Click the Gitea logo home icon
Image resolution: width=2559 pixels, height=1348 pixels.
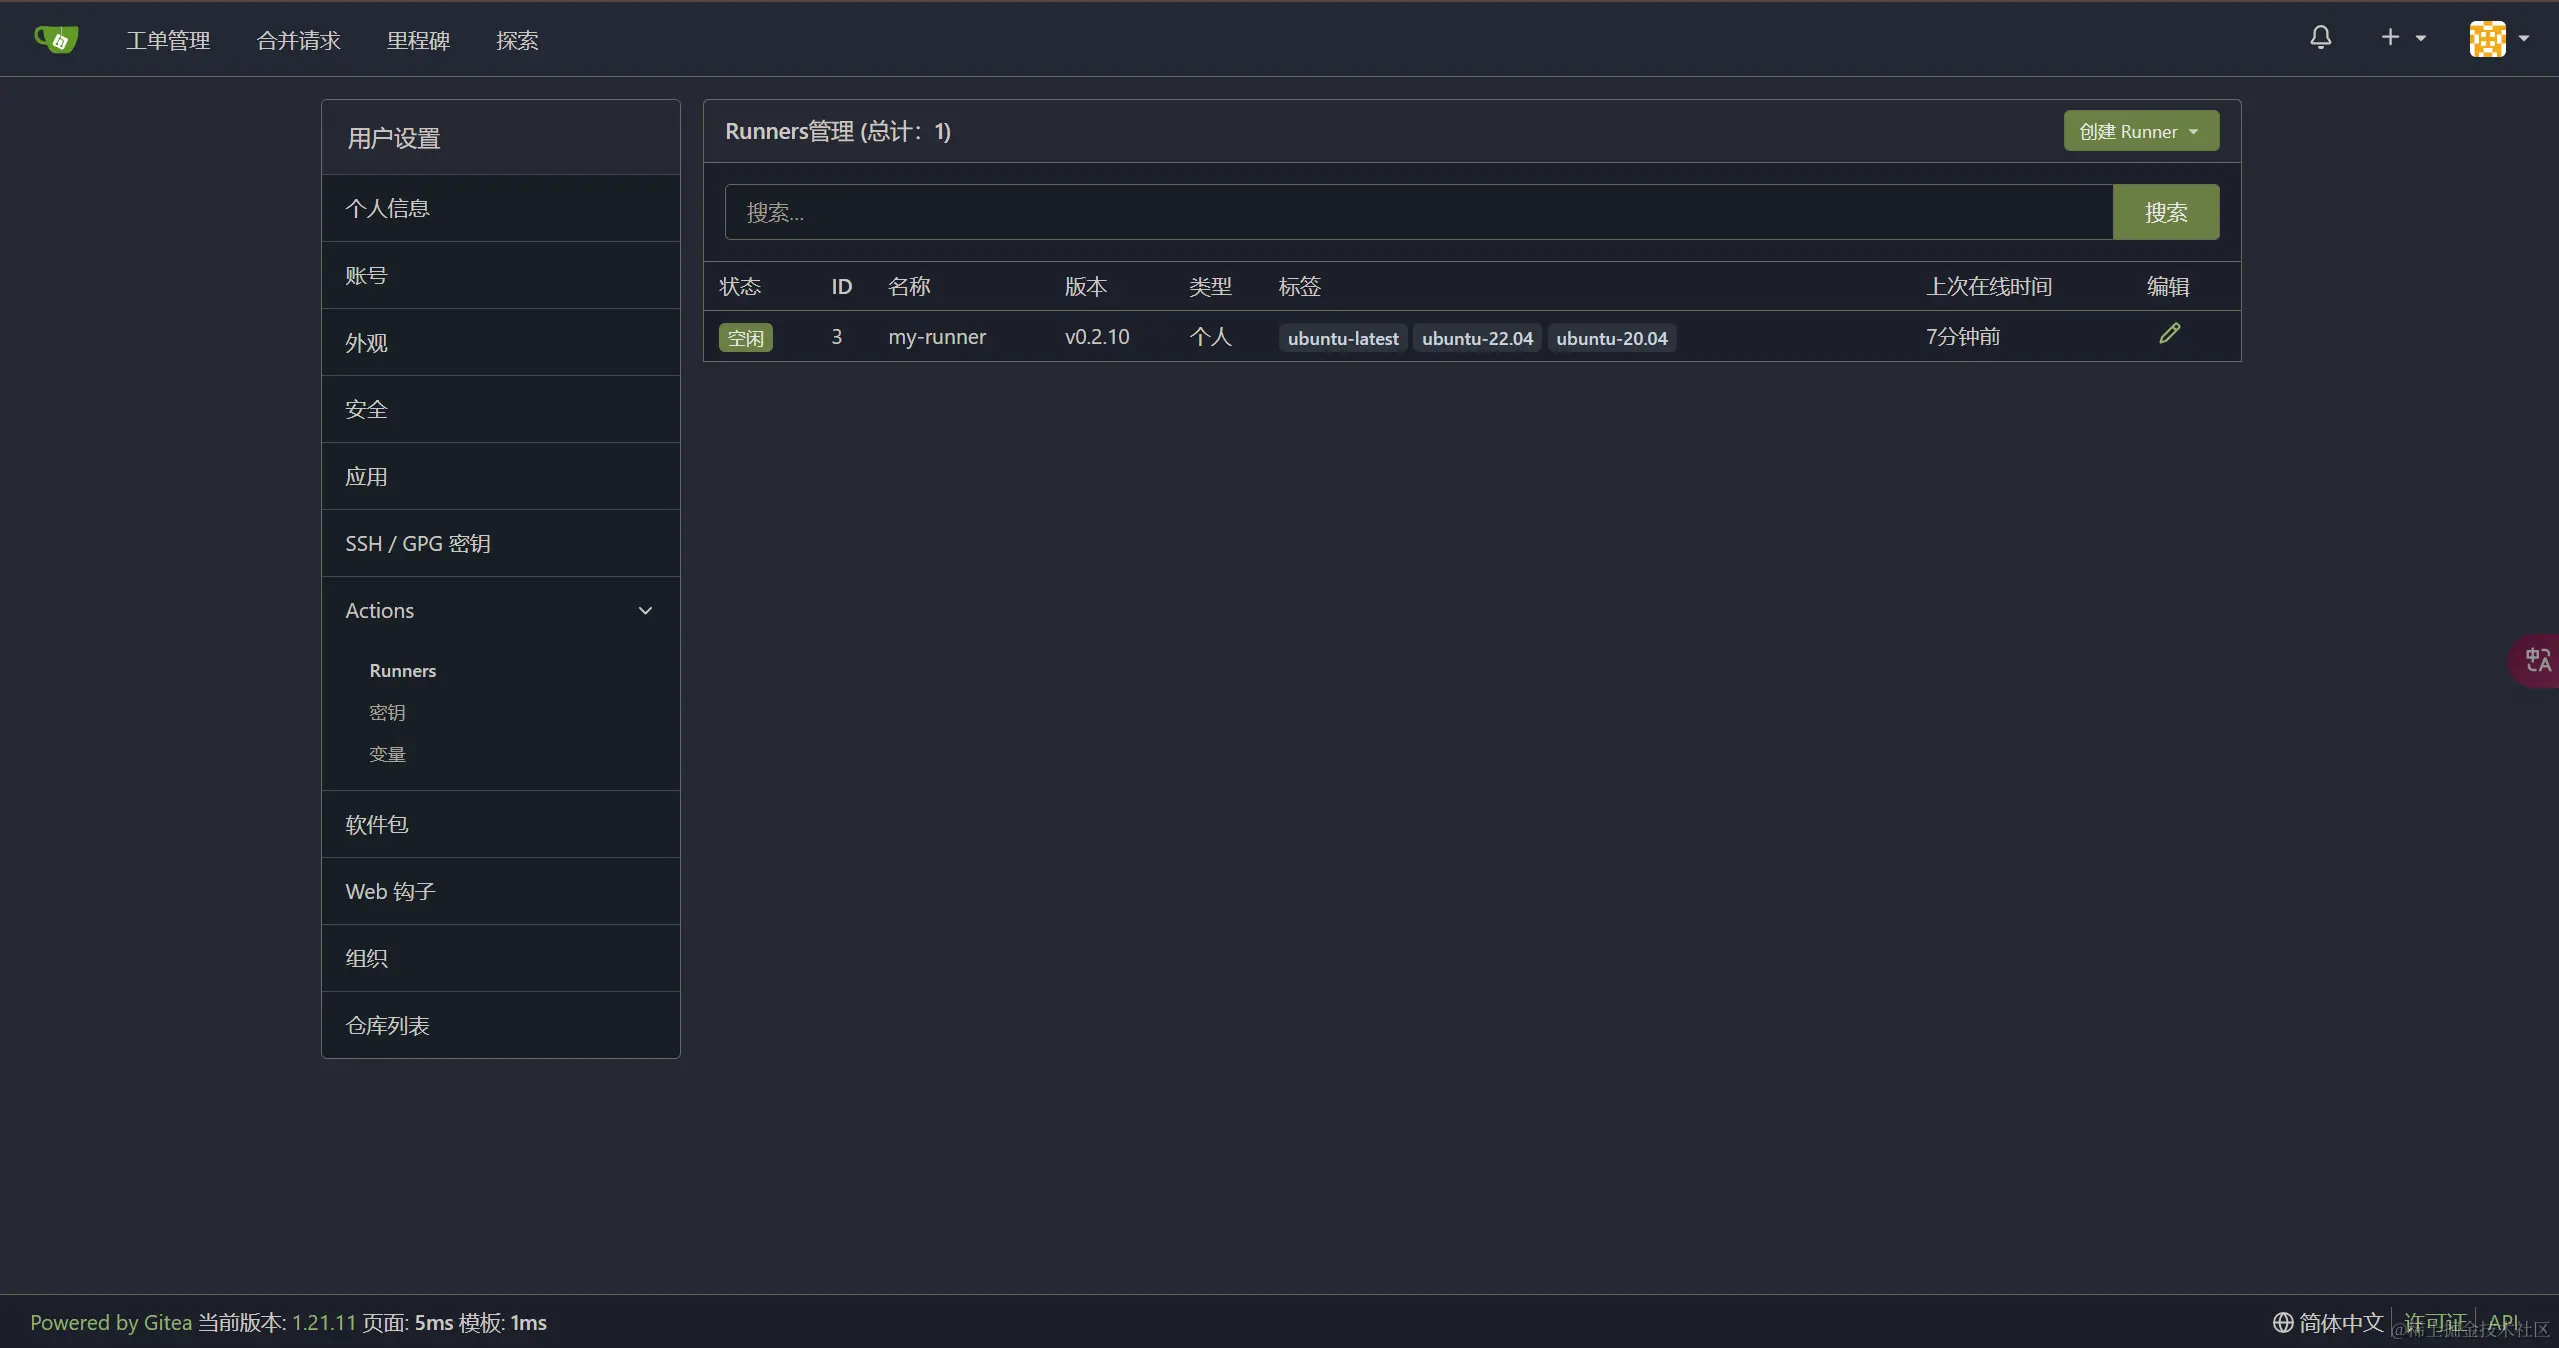tap(56, 40)
